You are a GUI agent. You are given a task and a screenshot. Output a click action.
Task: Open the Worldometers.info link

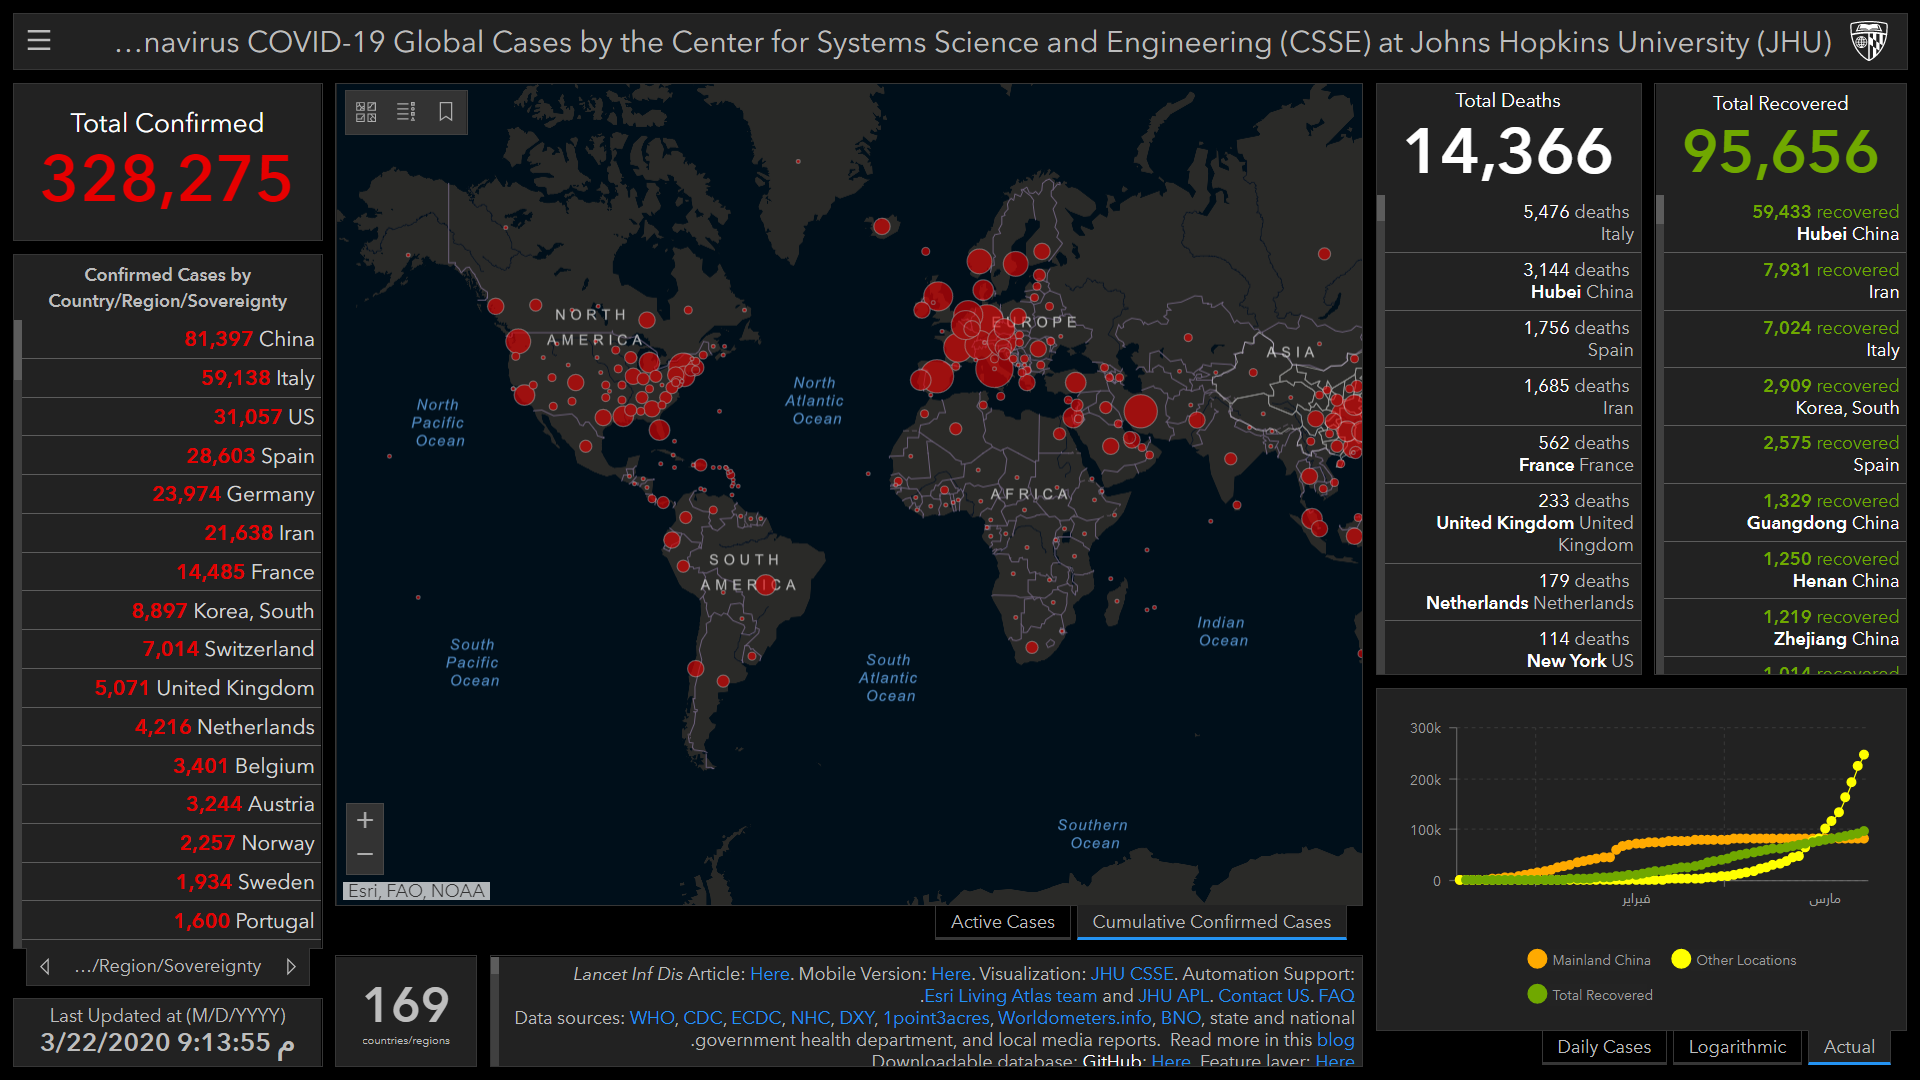click(x=1074, y=1018)
